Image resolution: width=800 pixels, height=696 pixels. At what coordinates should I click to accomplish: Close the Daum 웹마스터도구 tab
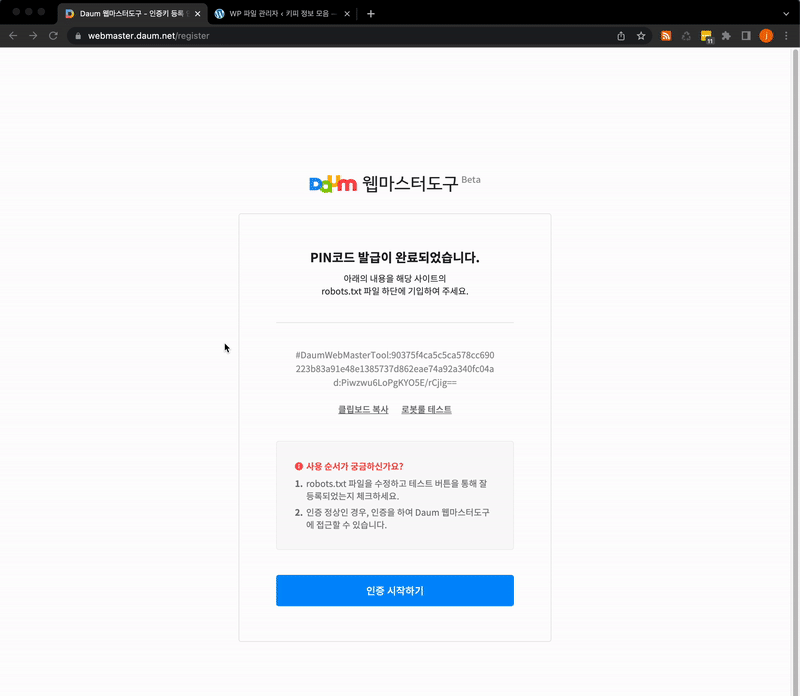coord(197,14)
